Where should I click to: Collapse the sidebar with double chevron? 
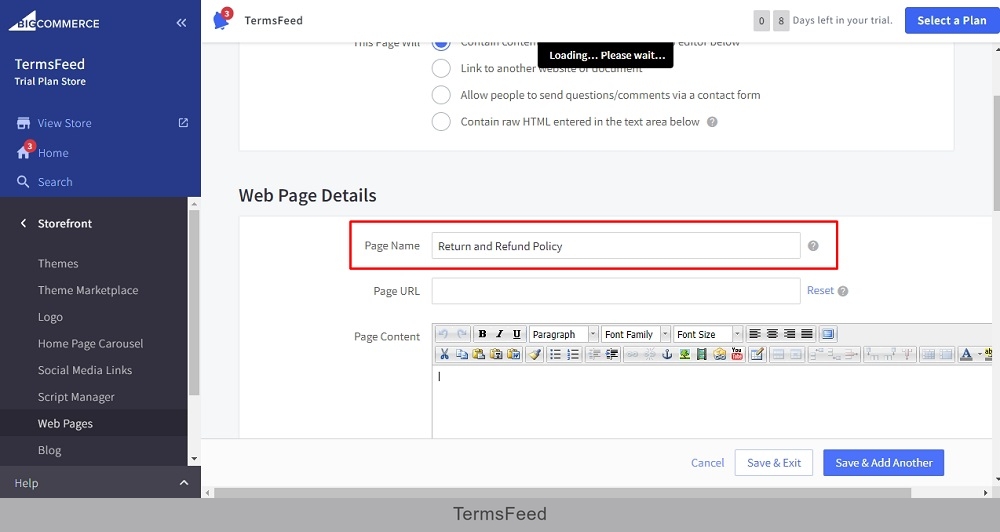(x=181, y=23)
